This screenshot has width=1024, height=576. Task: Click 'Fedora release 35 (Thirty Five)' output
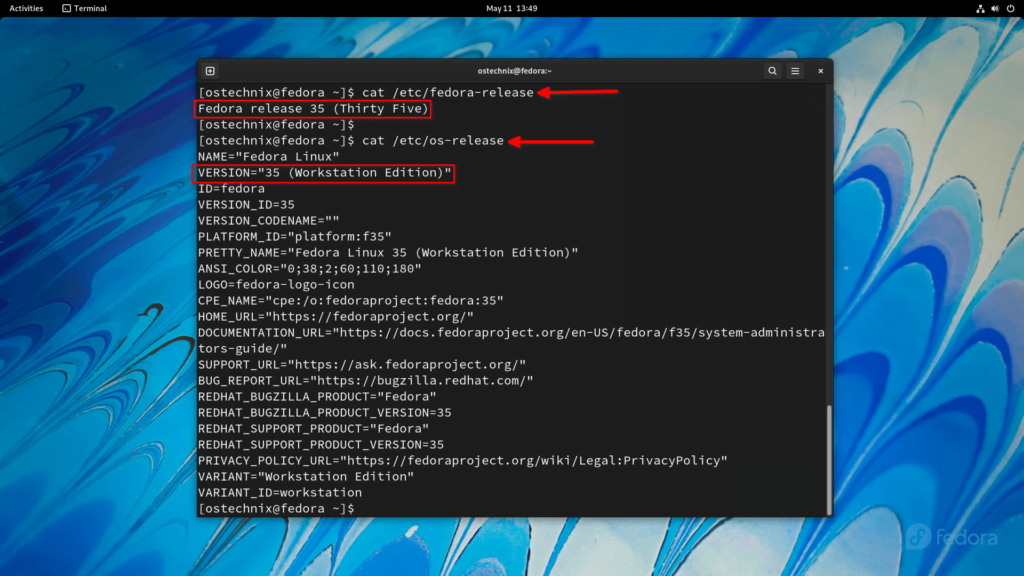[x=313, y=108]
